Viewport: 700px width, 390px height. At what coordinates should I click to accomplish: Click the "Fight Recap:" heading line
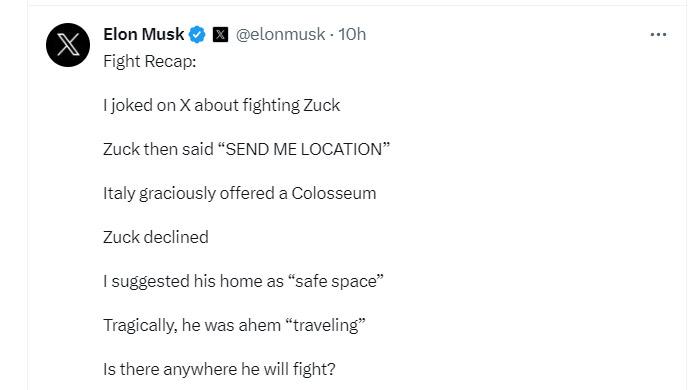tap(150, 61)
